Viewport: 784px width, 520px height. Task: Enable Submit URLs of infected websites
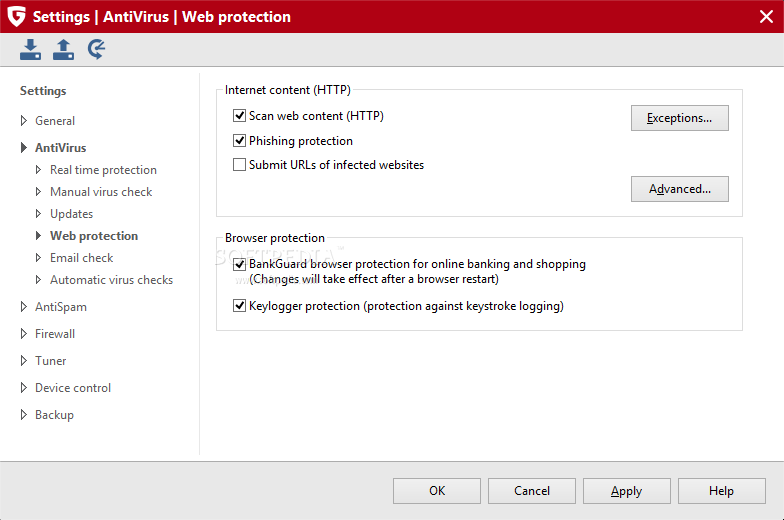point(240,164)
